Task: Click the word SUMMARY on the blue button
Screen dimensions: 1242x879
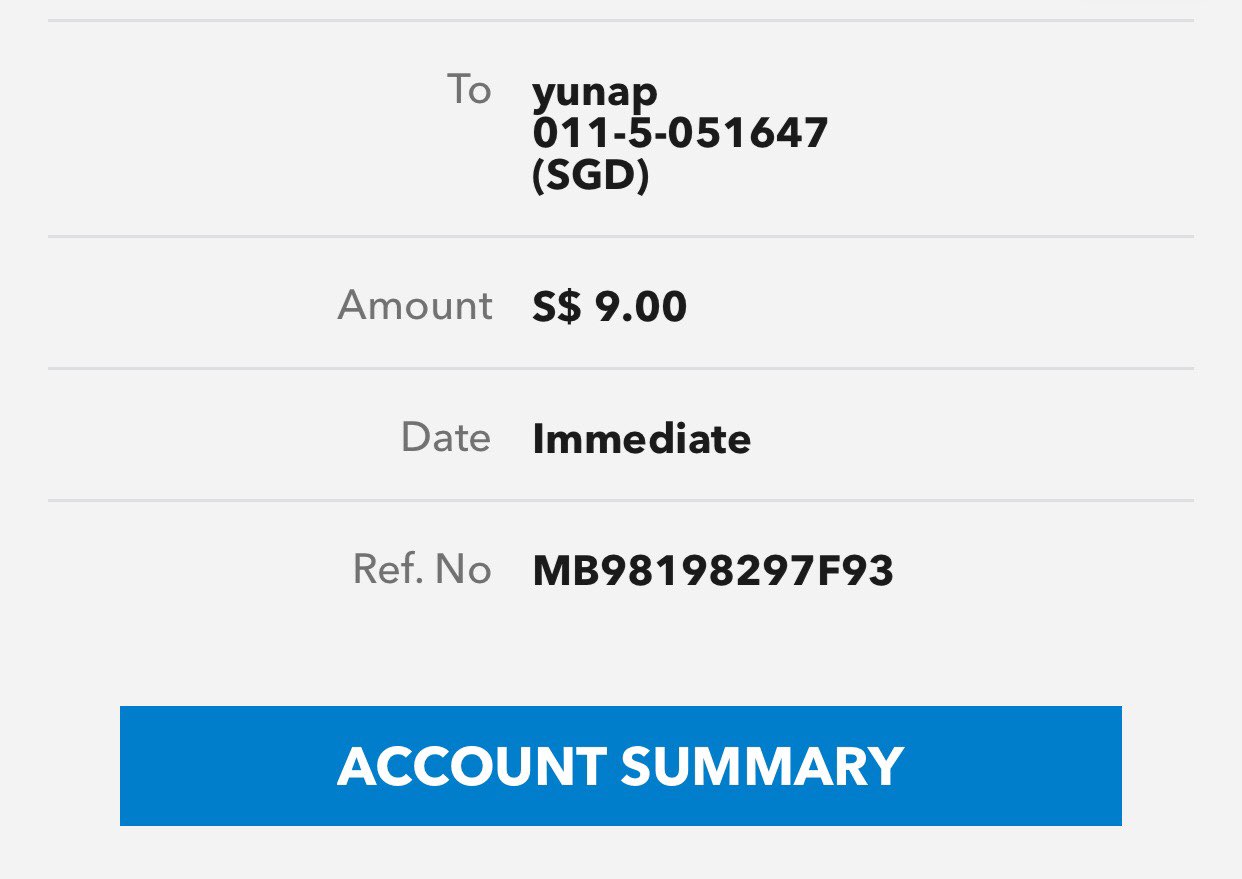Action: point(762,766)
